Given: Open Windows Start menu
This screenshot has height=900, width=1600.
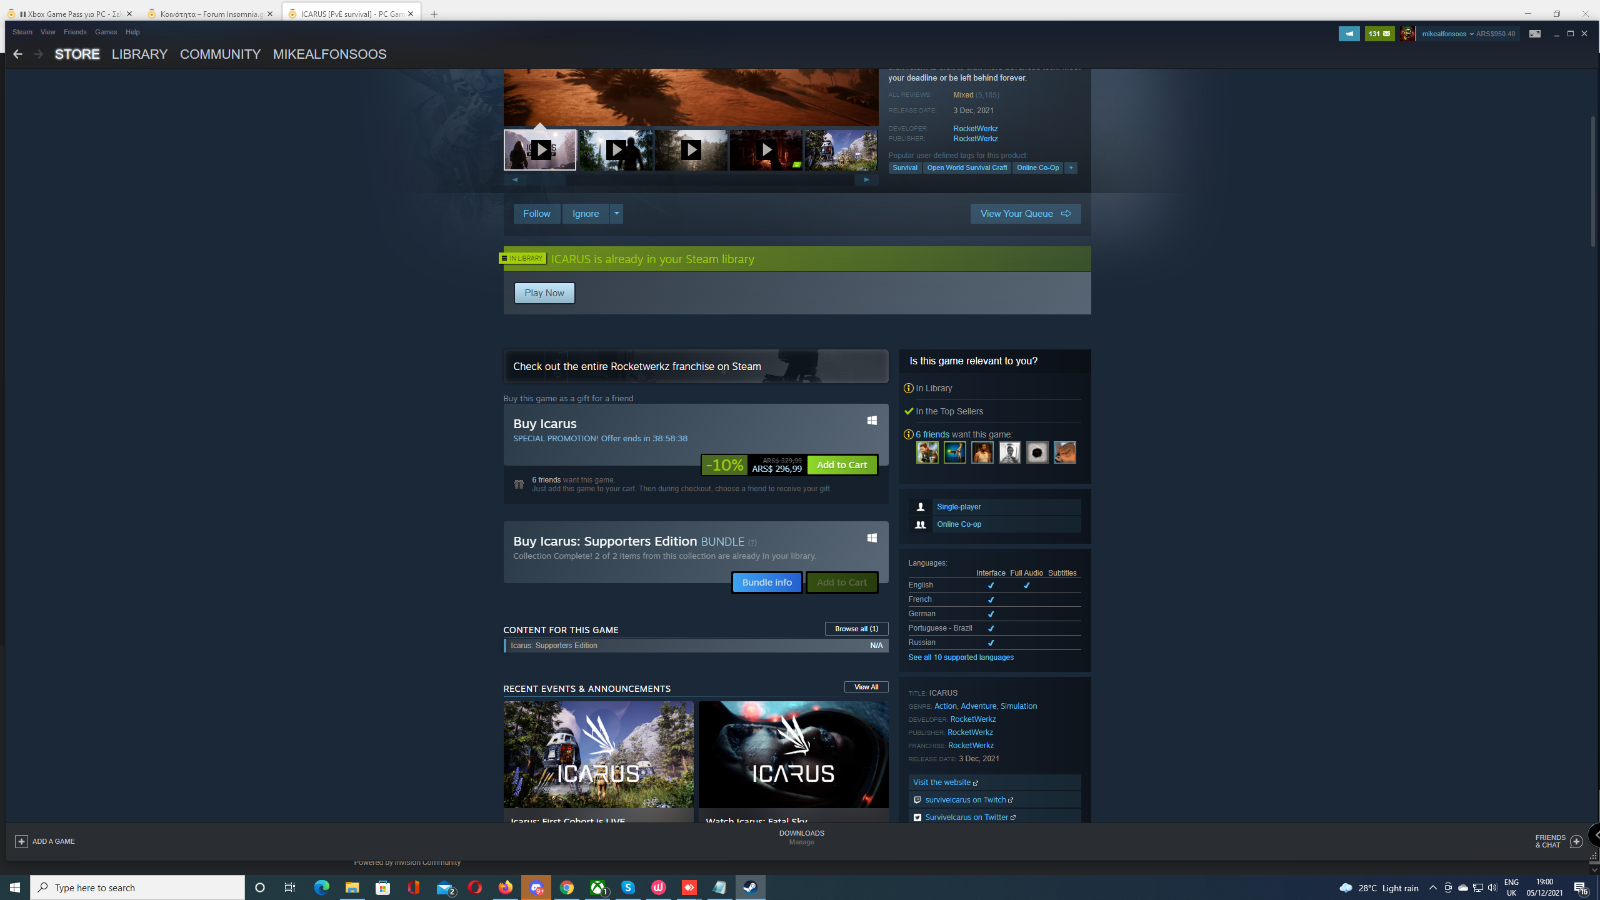Looking at the screenshot, I should pos(15,887).
